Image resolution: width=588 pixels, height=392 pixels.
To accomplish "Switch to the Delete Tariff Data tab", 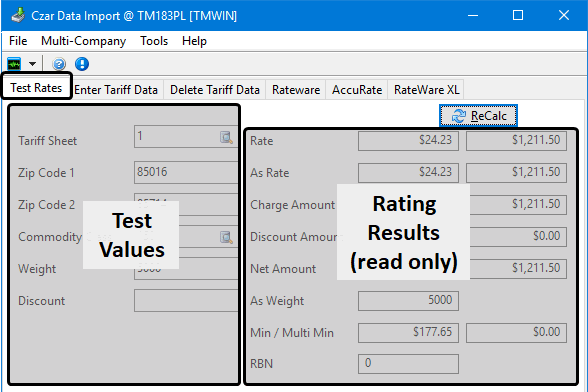I will click(214, 90).
